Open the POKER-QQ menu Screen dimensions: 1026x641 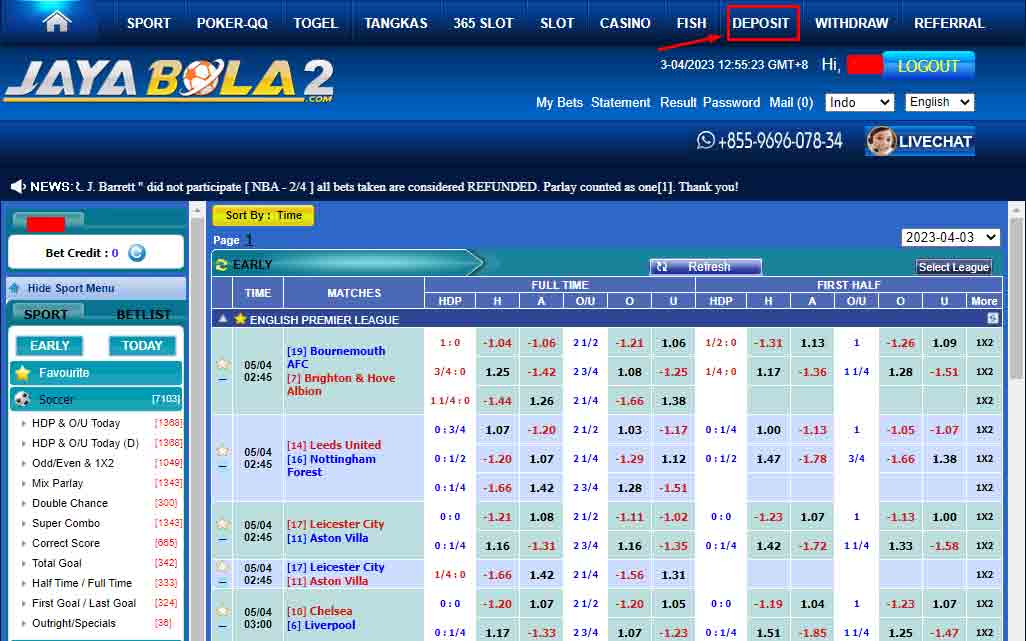point(232,24)
